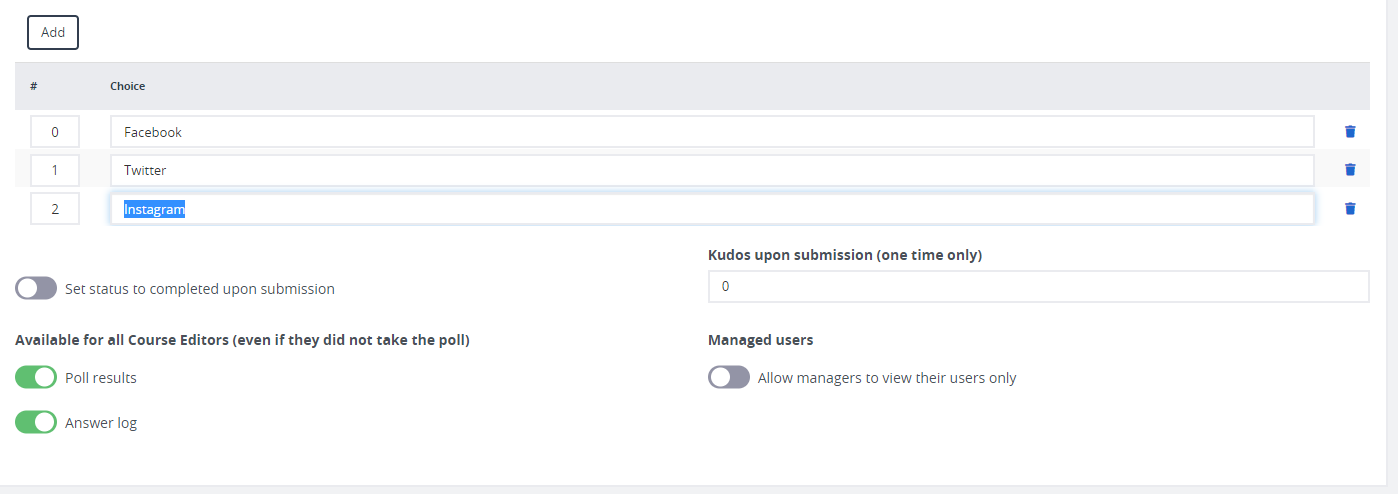Focus the Twitter choice text field
Viewport: 1398px width, 494px height.
coord(712,170)
